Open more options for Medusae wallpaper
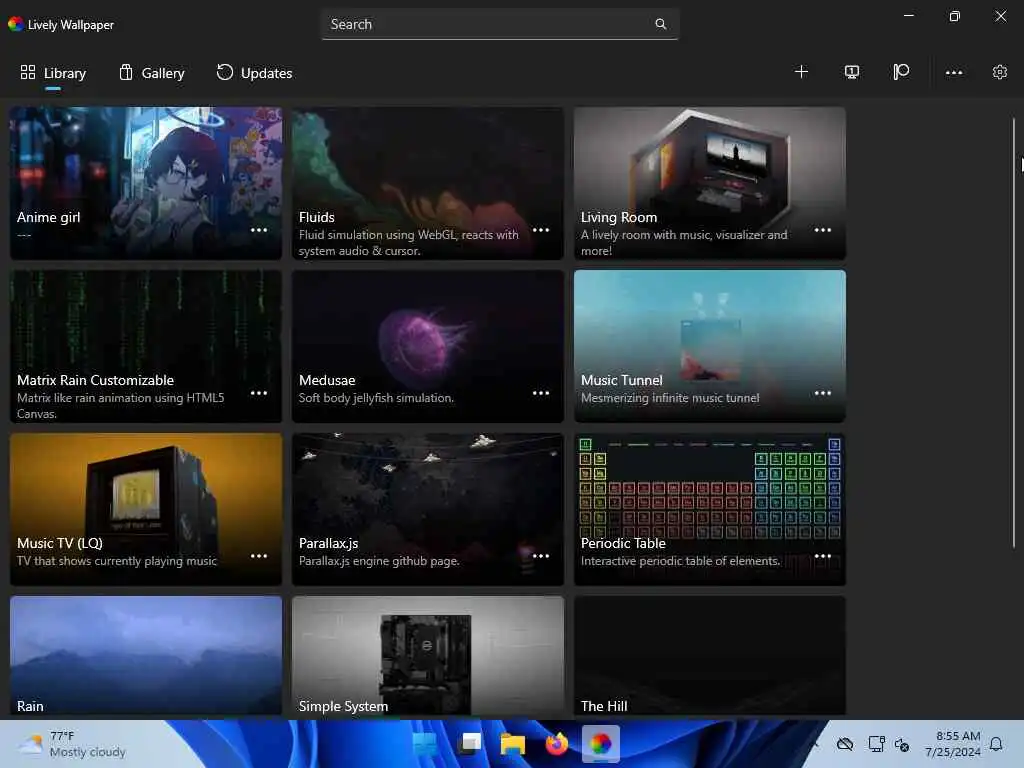 541,393
